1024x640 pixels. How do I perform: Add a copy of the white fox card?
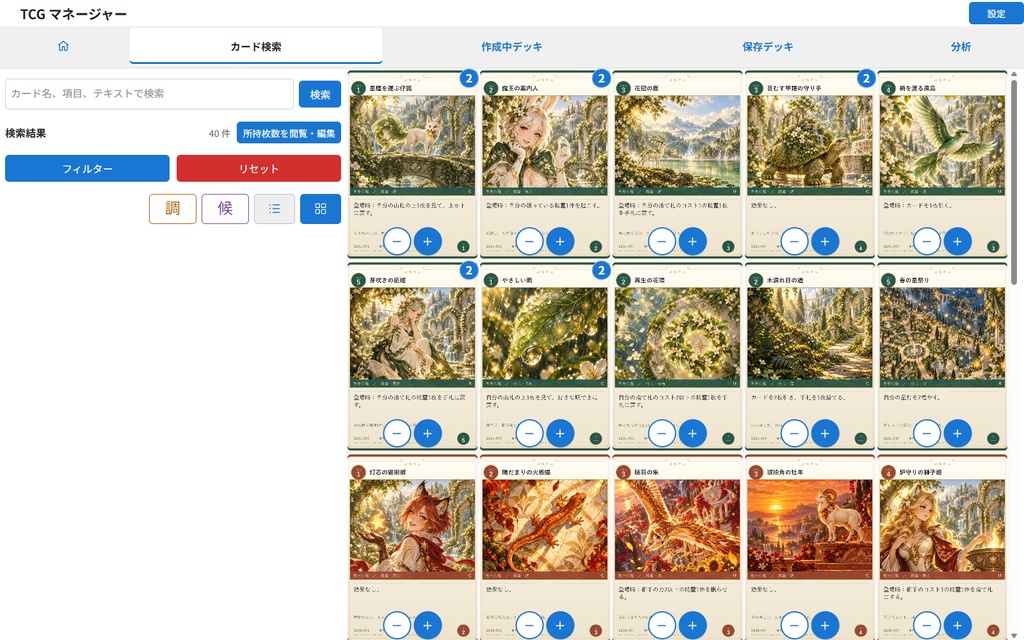[428, 242]
